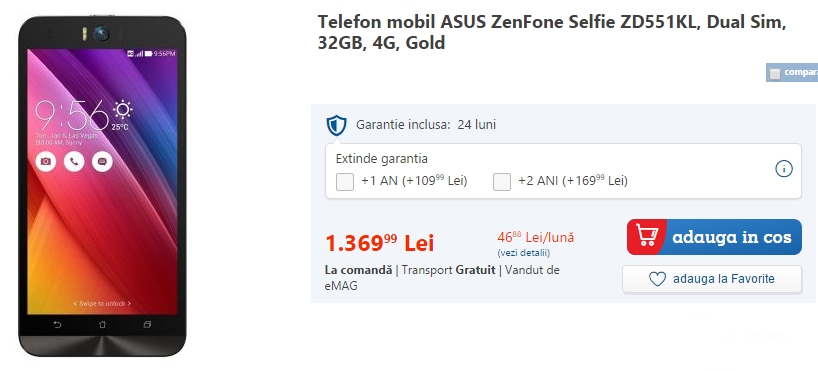Click adauga la Favorite button
The height and width of the screenshot is (371, 818).
712,279
